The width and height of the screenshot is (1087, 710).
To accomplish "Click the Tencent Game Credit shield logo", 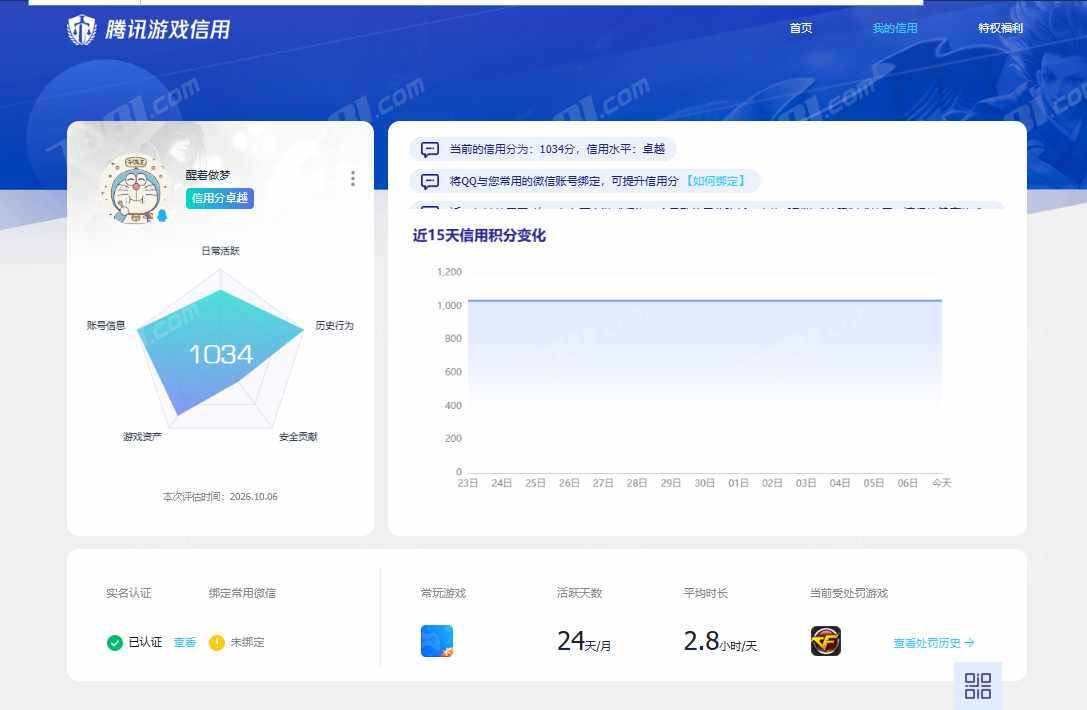I will (82, 29).
